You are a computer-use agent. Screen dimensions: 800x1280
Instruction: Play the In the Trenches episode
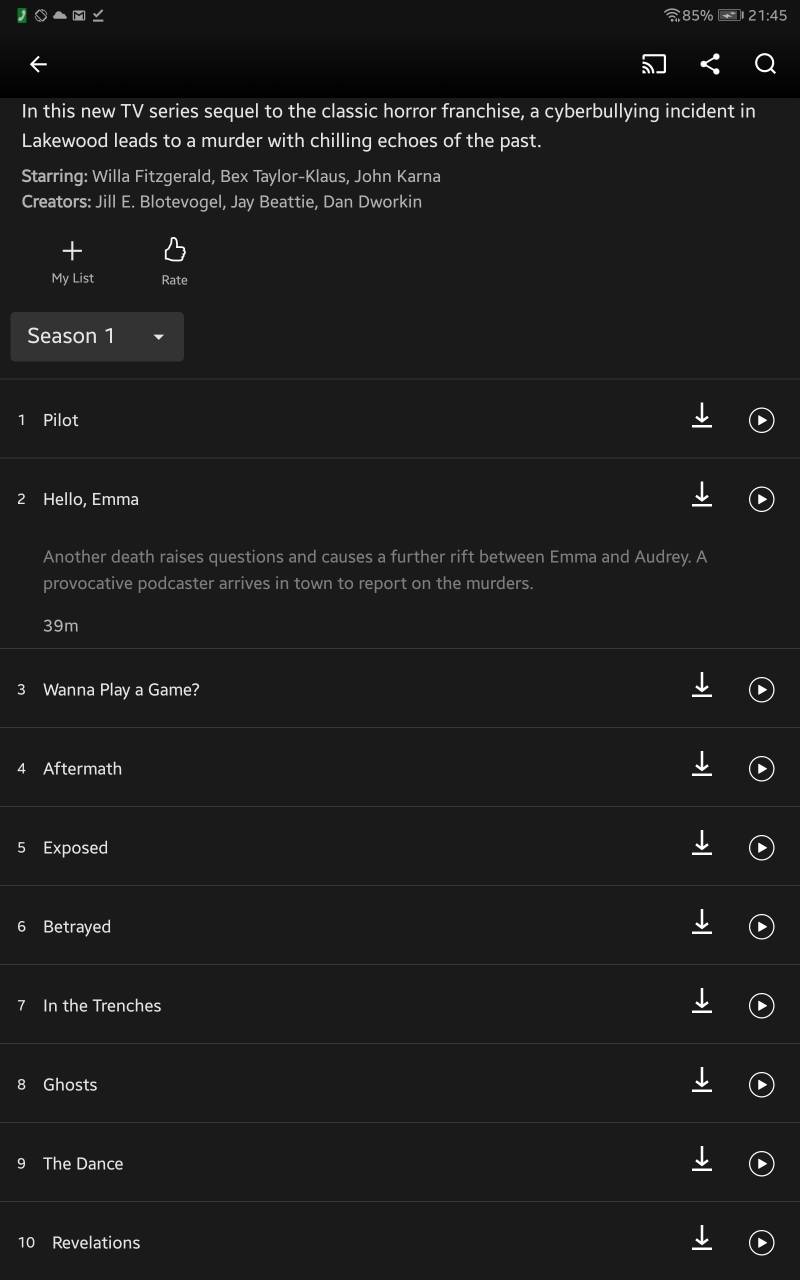click(x=762, y=1005)
